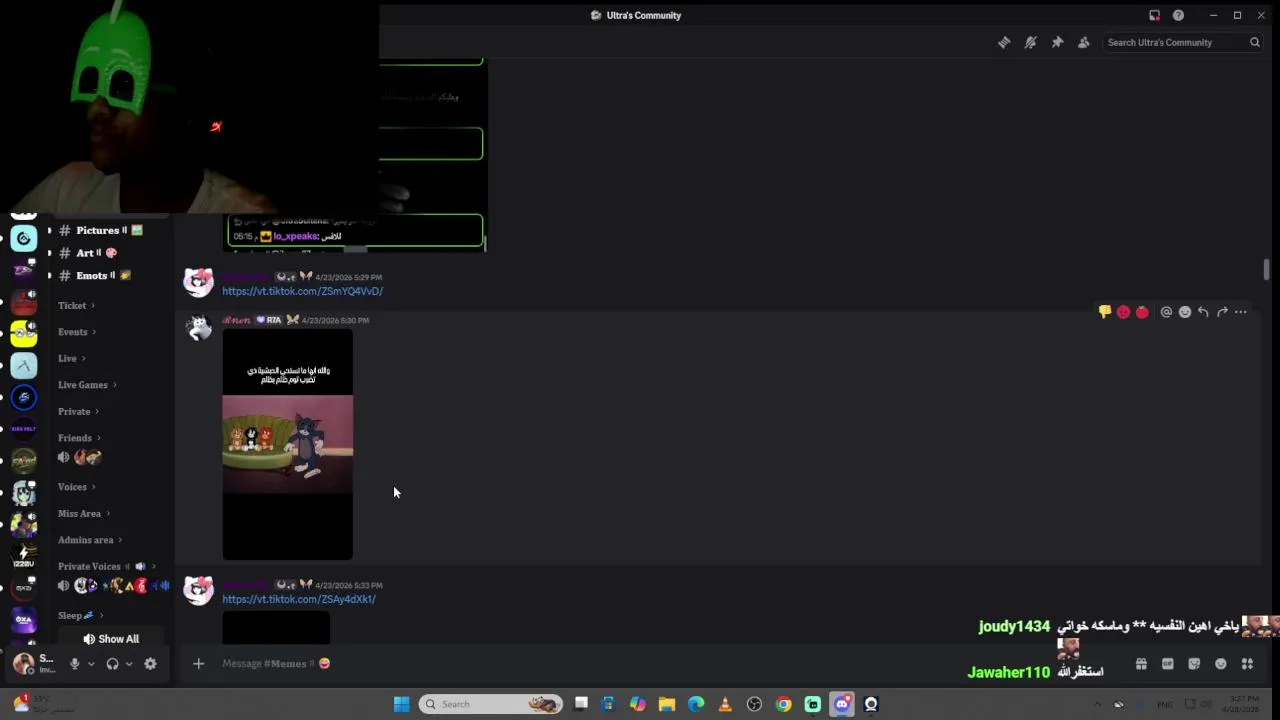Click the avatar of the 5:29 PM message

pos(198,282)
